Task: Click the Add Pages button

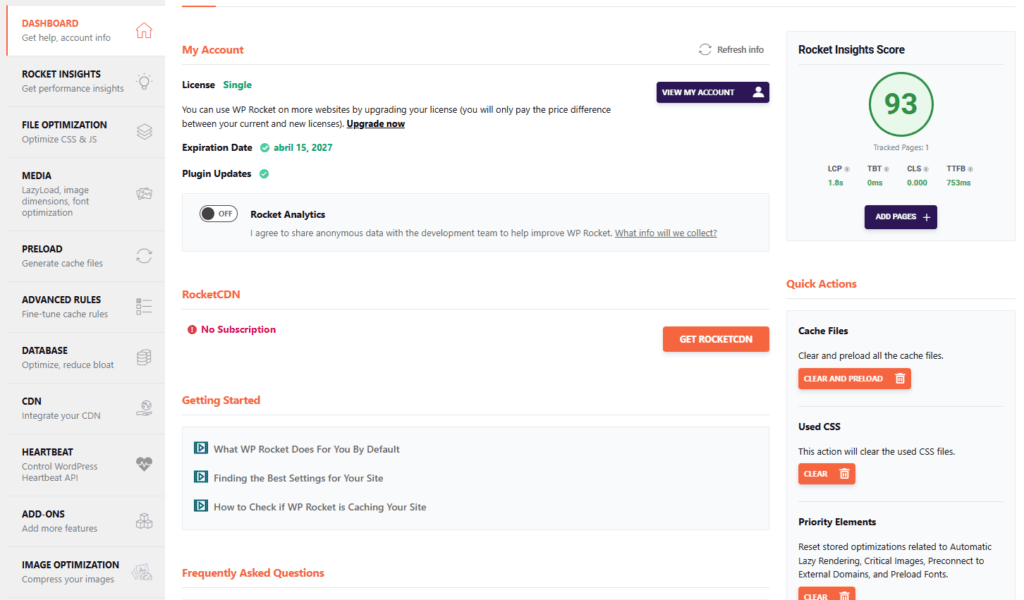Action: (x=901, y=217)
